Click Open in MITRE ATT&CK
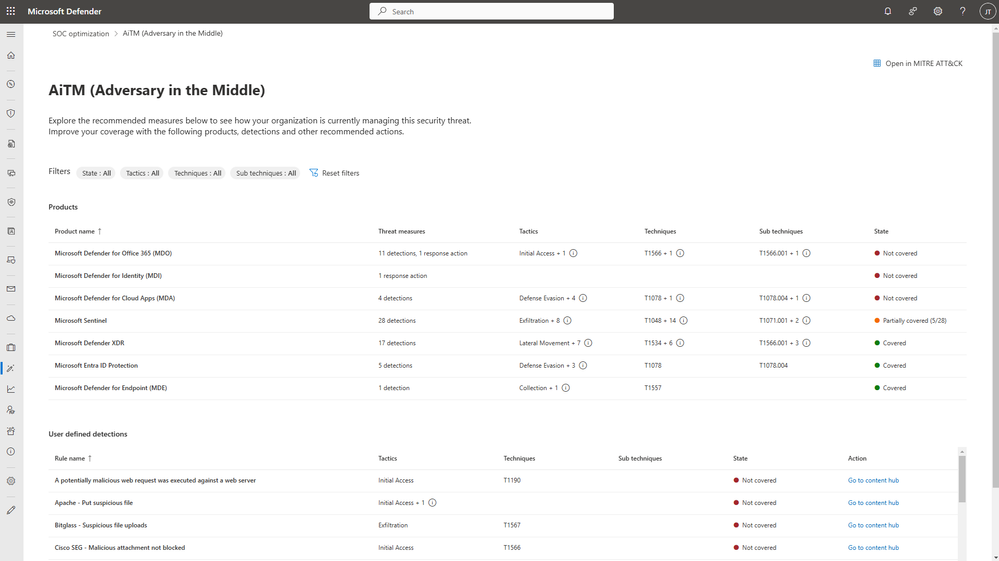Viewport: 999px width, 561px height. point(917,64)
